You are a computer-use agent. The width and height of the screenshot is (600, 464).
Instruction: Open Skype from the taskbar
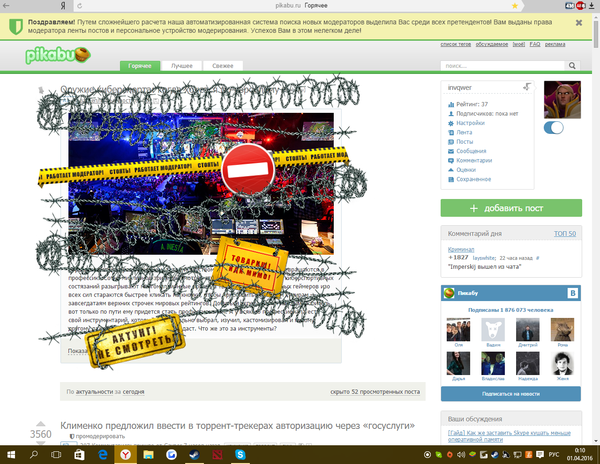click(240, 455)
